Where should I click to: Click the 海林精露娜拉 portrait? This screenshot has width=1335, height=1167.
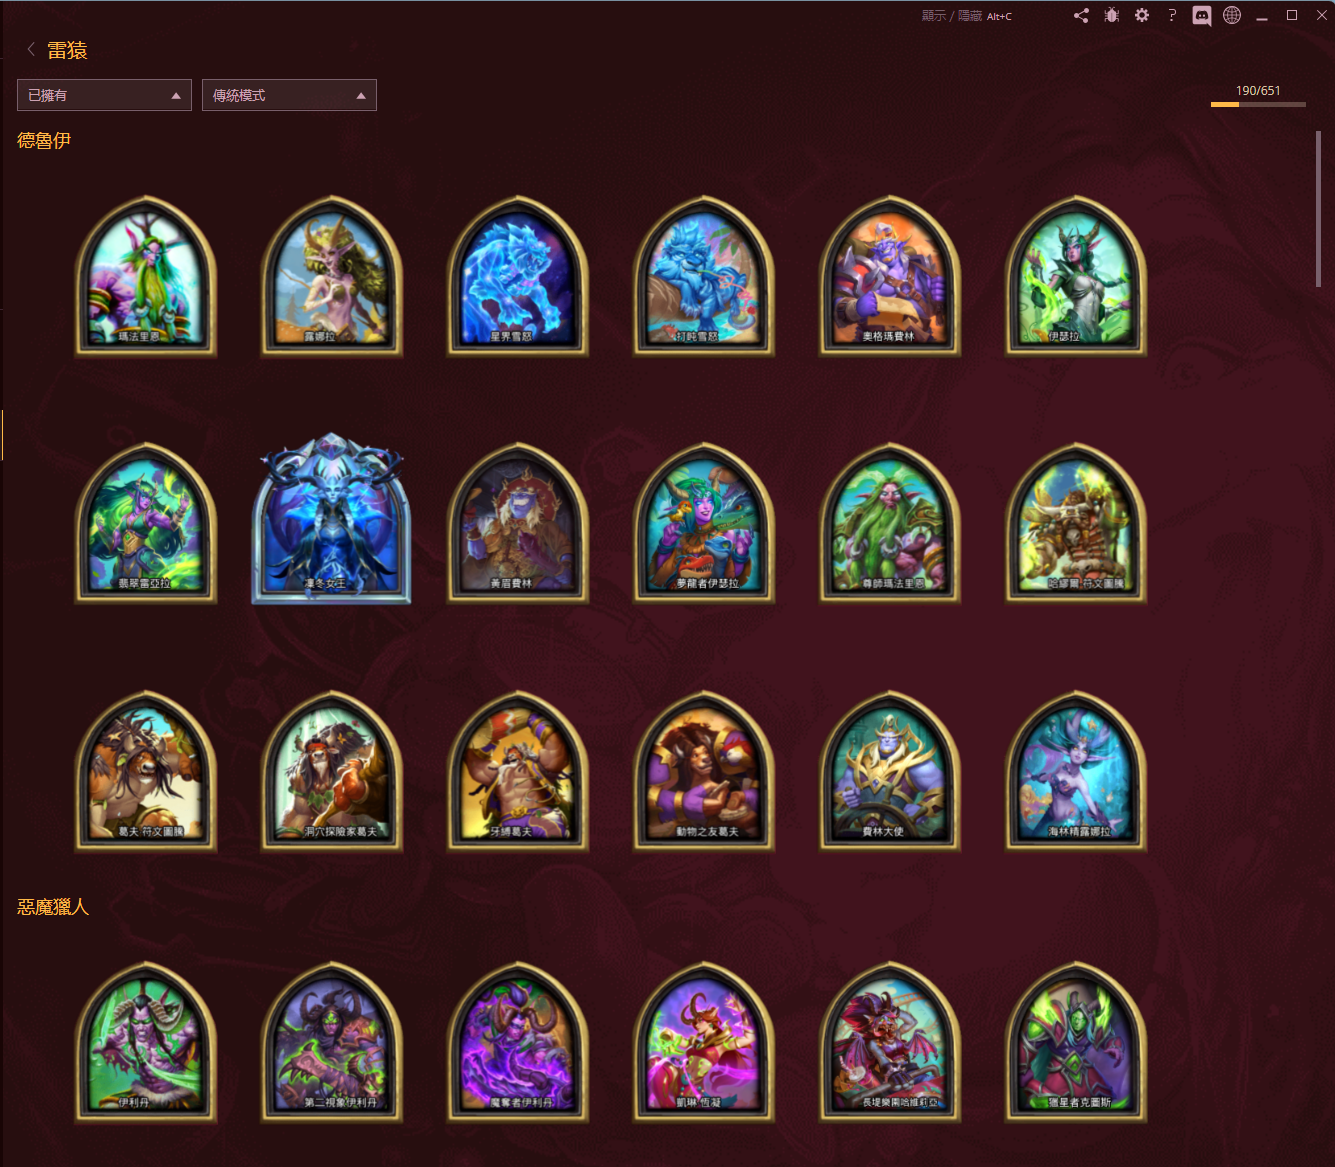(1076, 771)
